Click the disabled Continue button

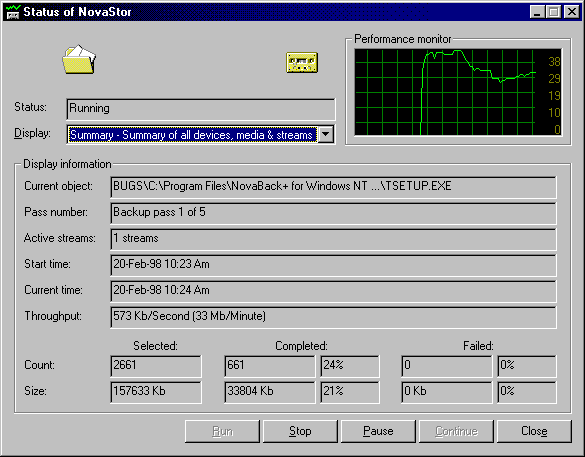point(456,431)
